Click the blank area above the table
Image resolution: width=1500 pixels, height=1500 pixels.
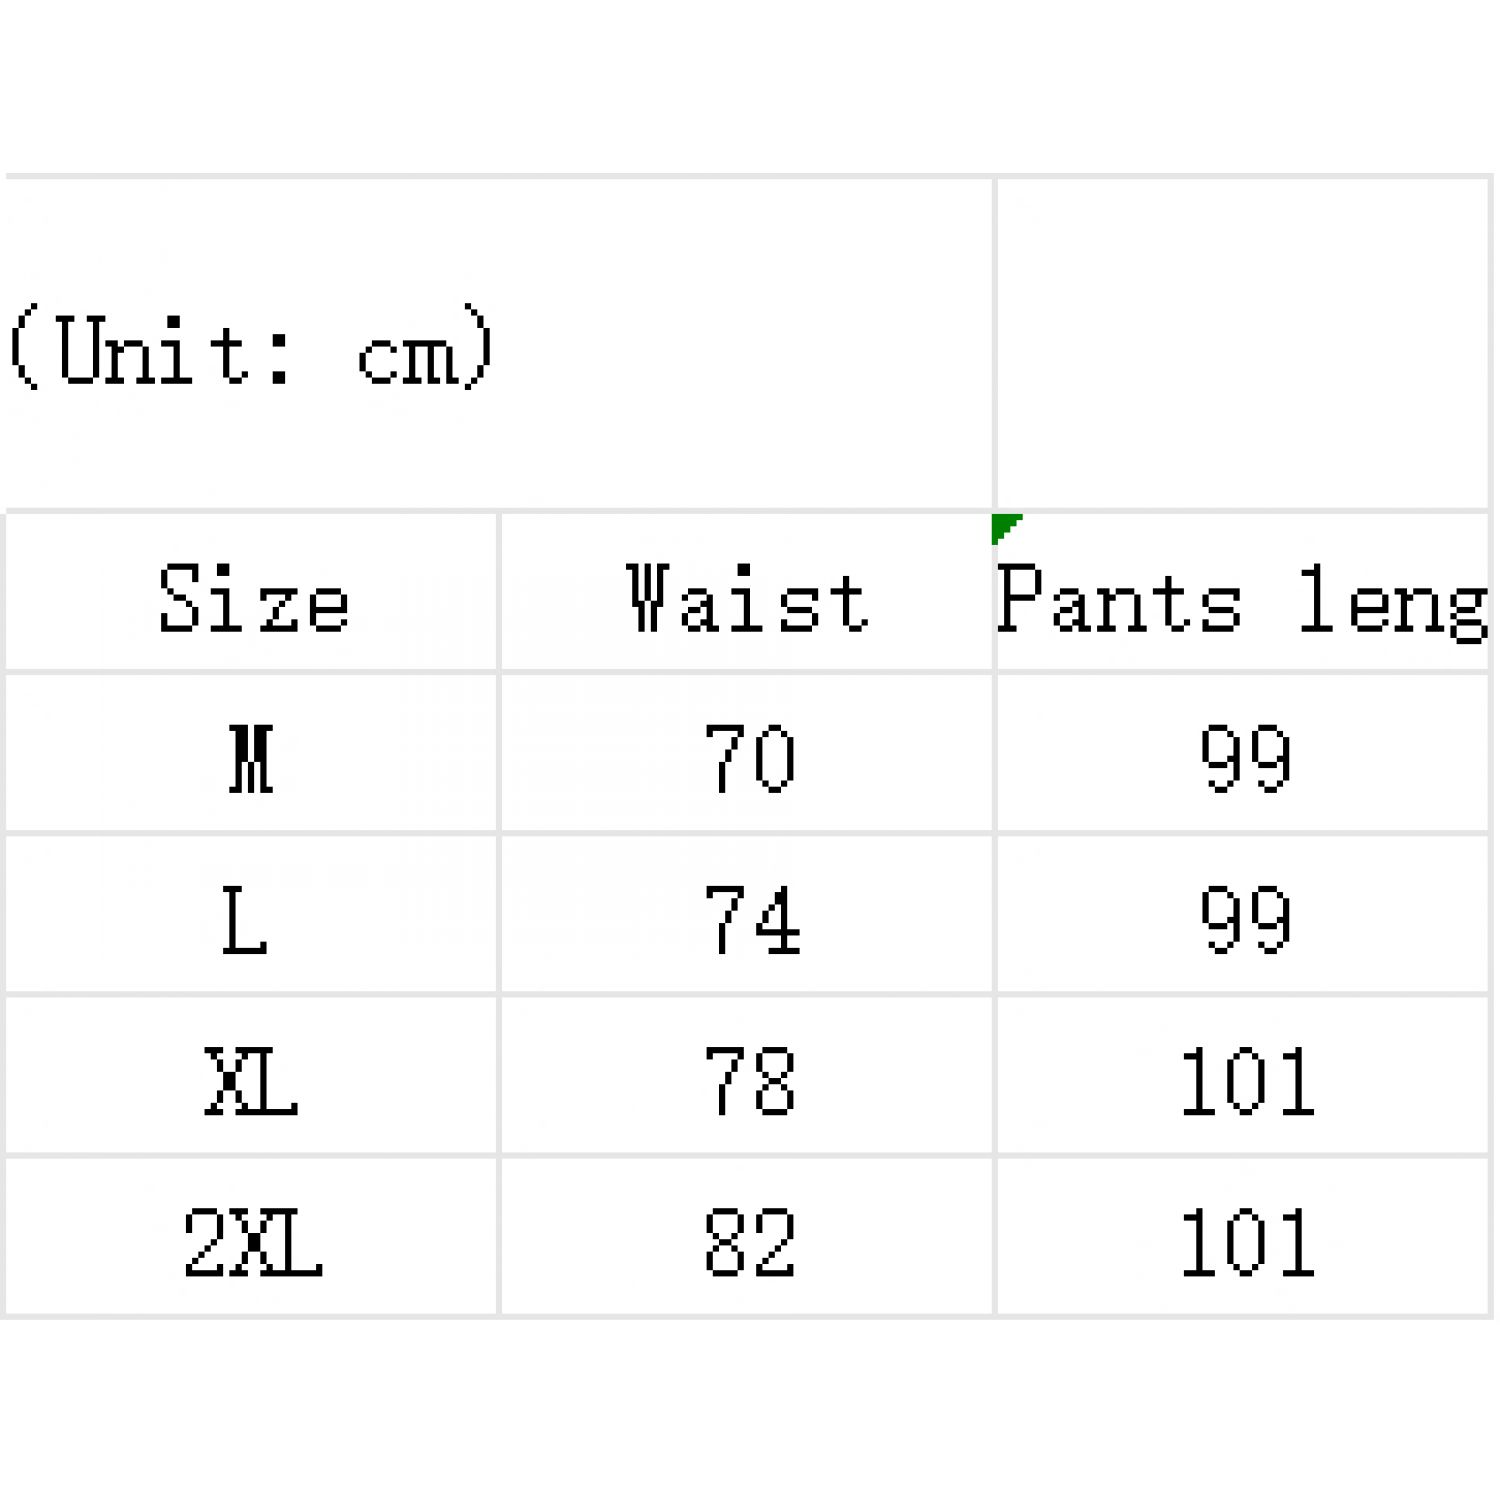[x=750, y=85]
